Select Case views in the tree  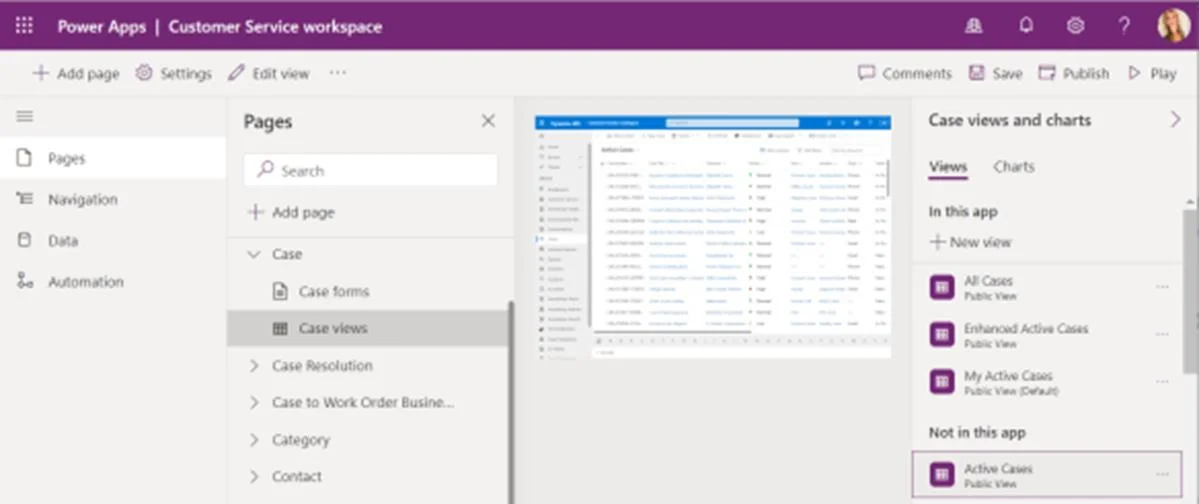pos(368,328)
